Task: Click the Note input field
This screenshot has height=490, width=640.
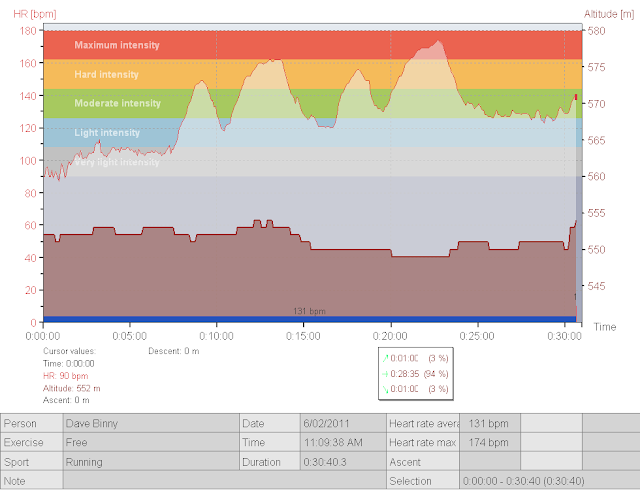Action: [x=224, y=481]
